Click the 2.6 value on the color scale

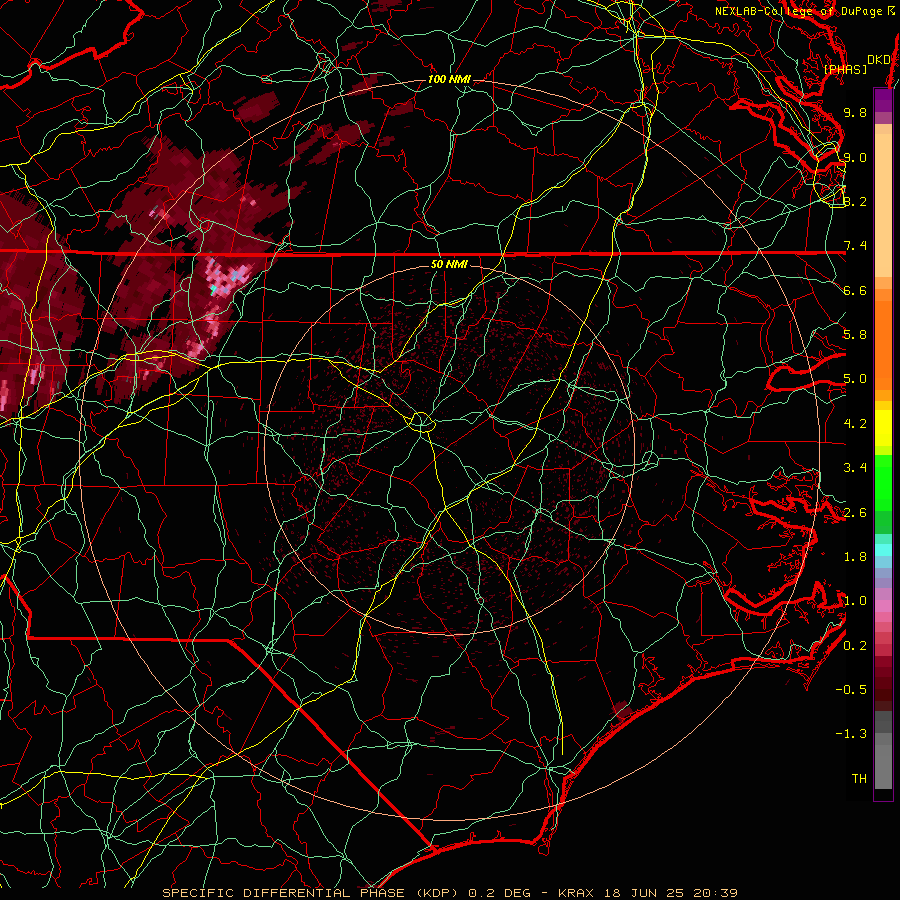point(855,513)
